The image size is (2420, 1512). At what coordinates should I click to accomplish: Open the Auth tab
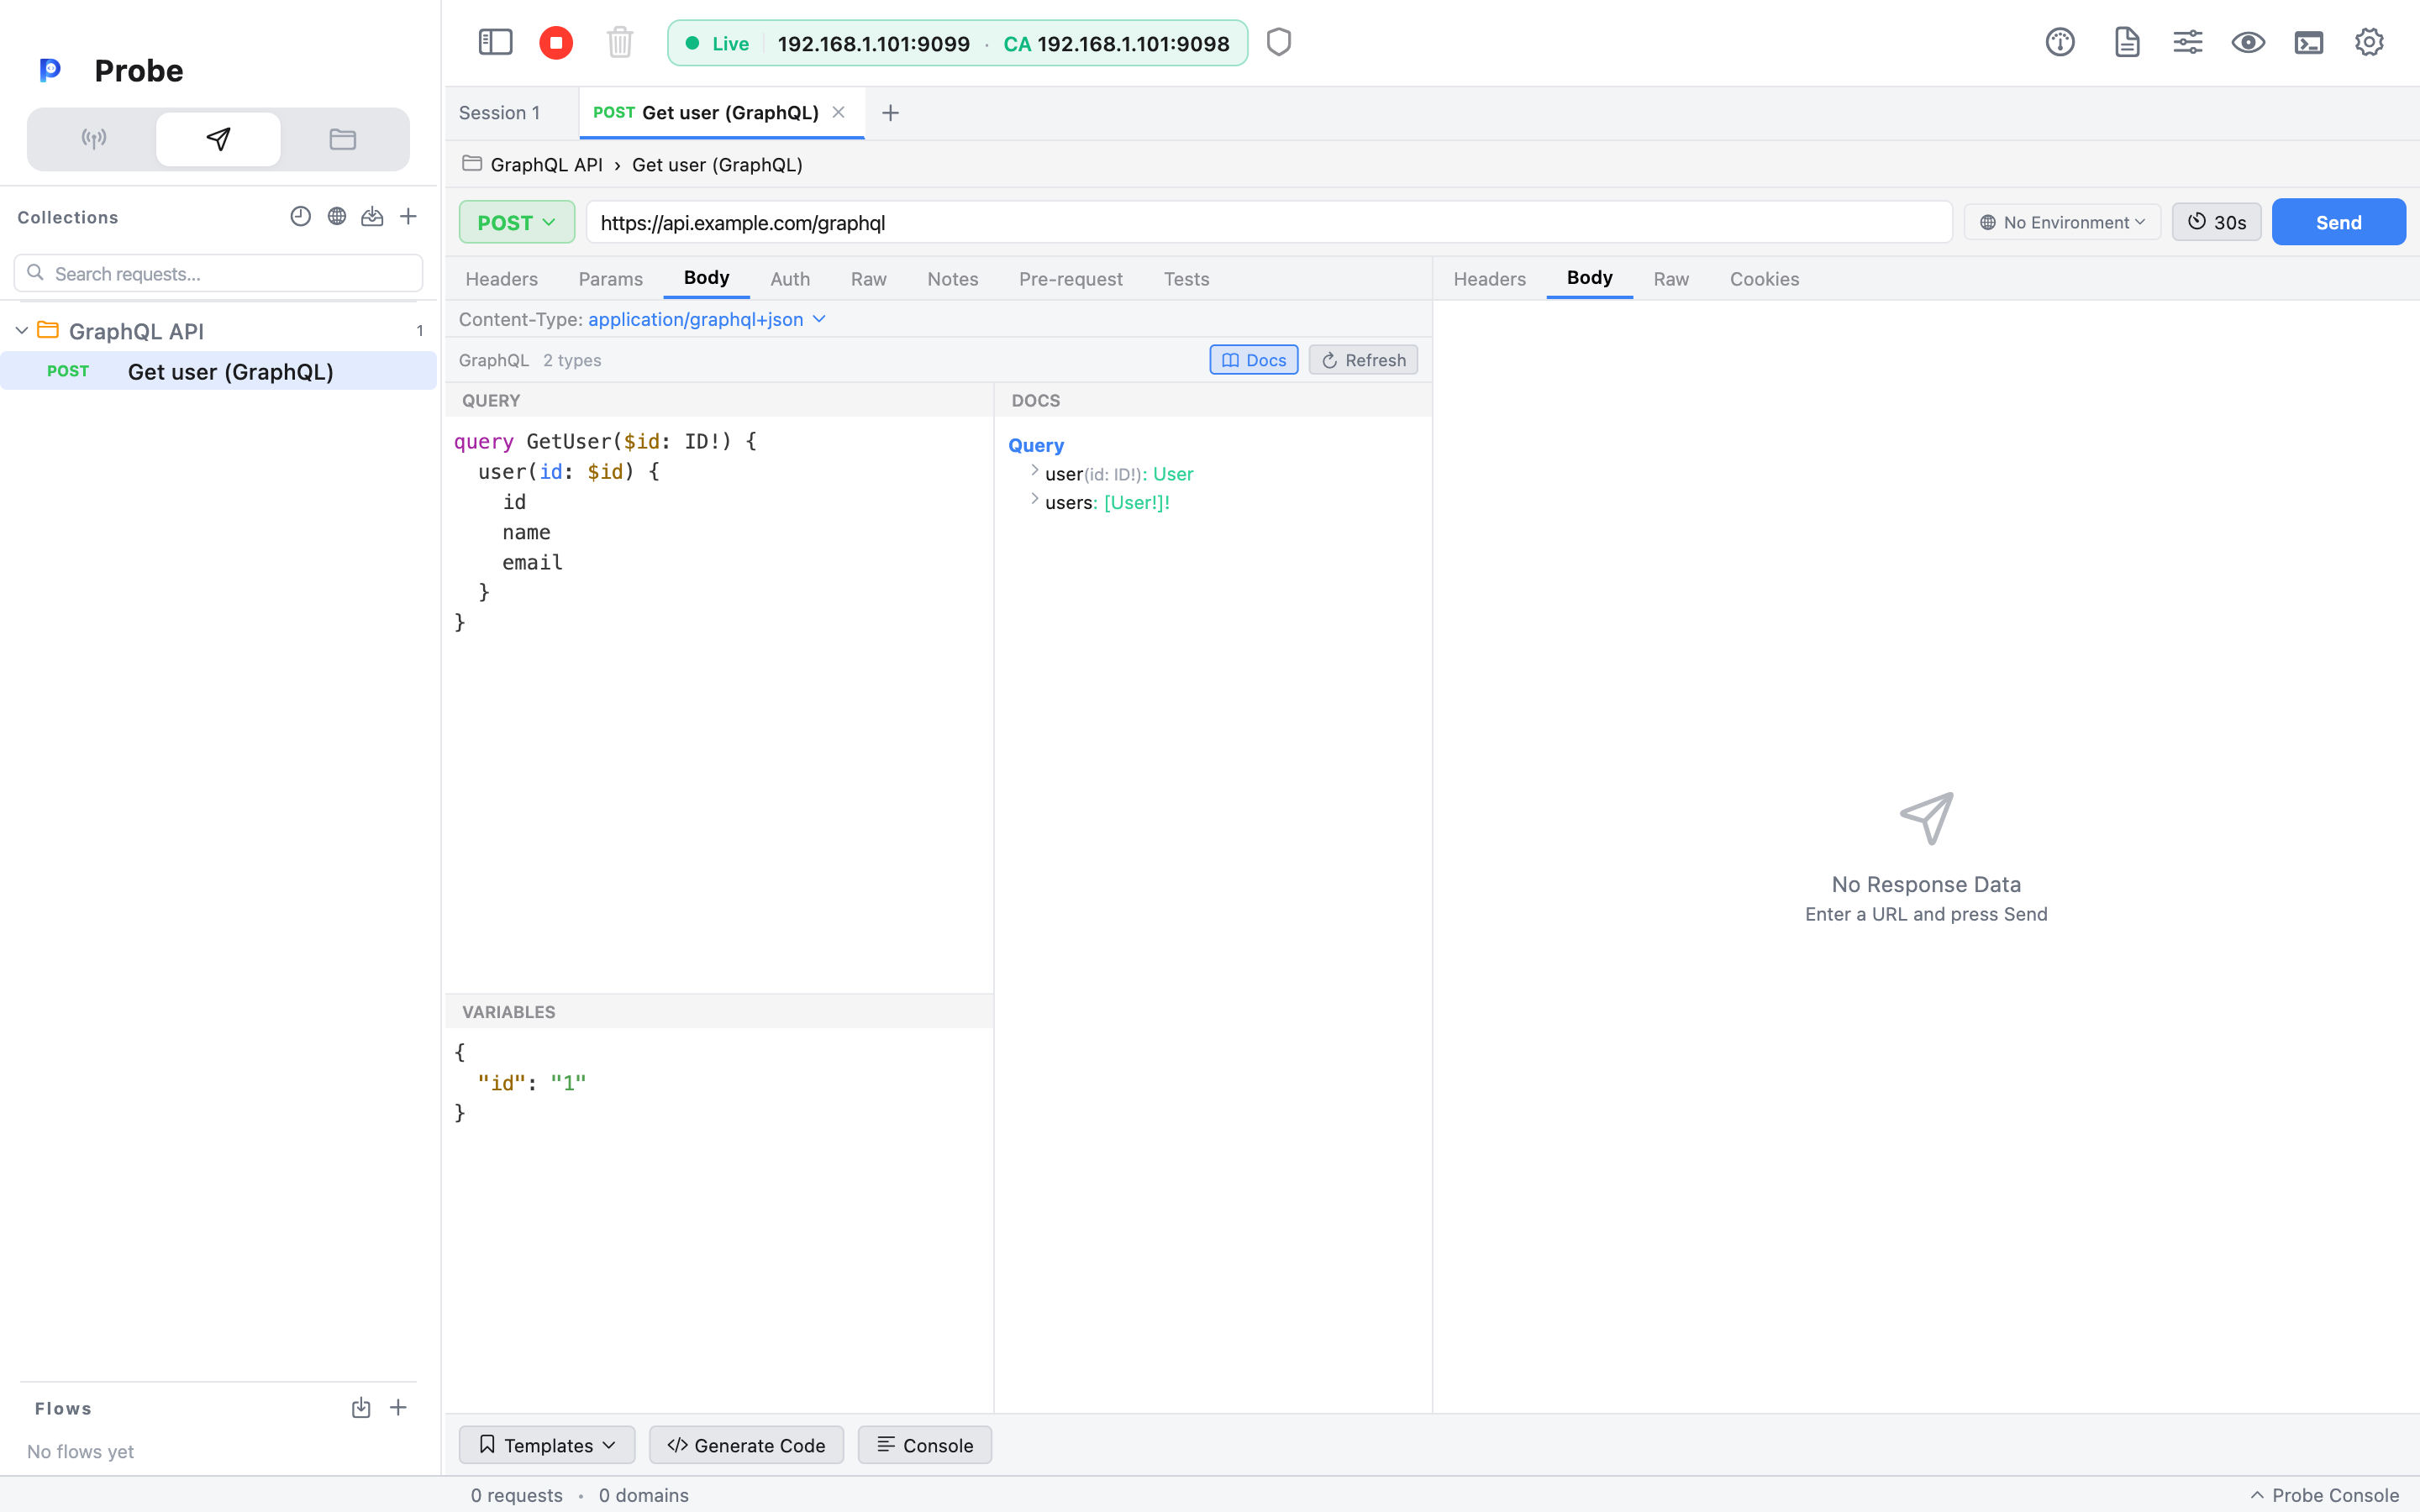pos(790,279)
